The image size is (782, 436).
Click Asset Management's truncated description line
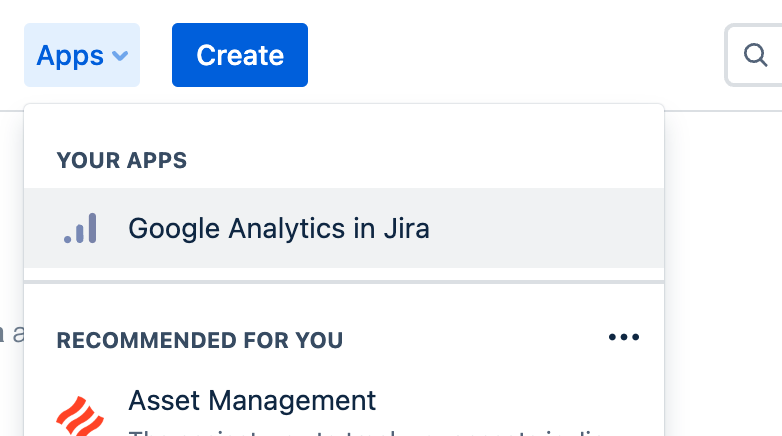pos(350,431)
